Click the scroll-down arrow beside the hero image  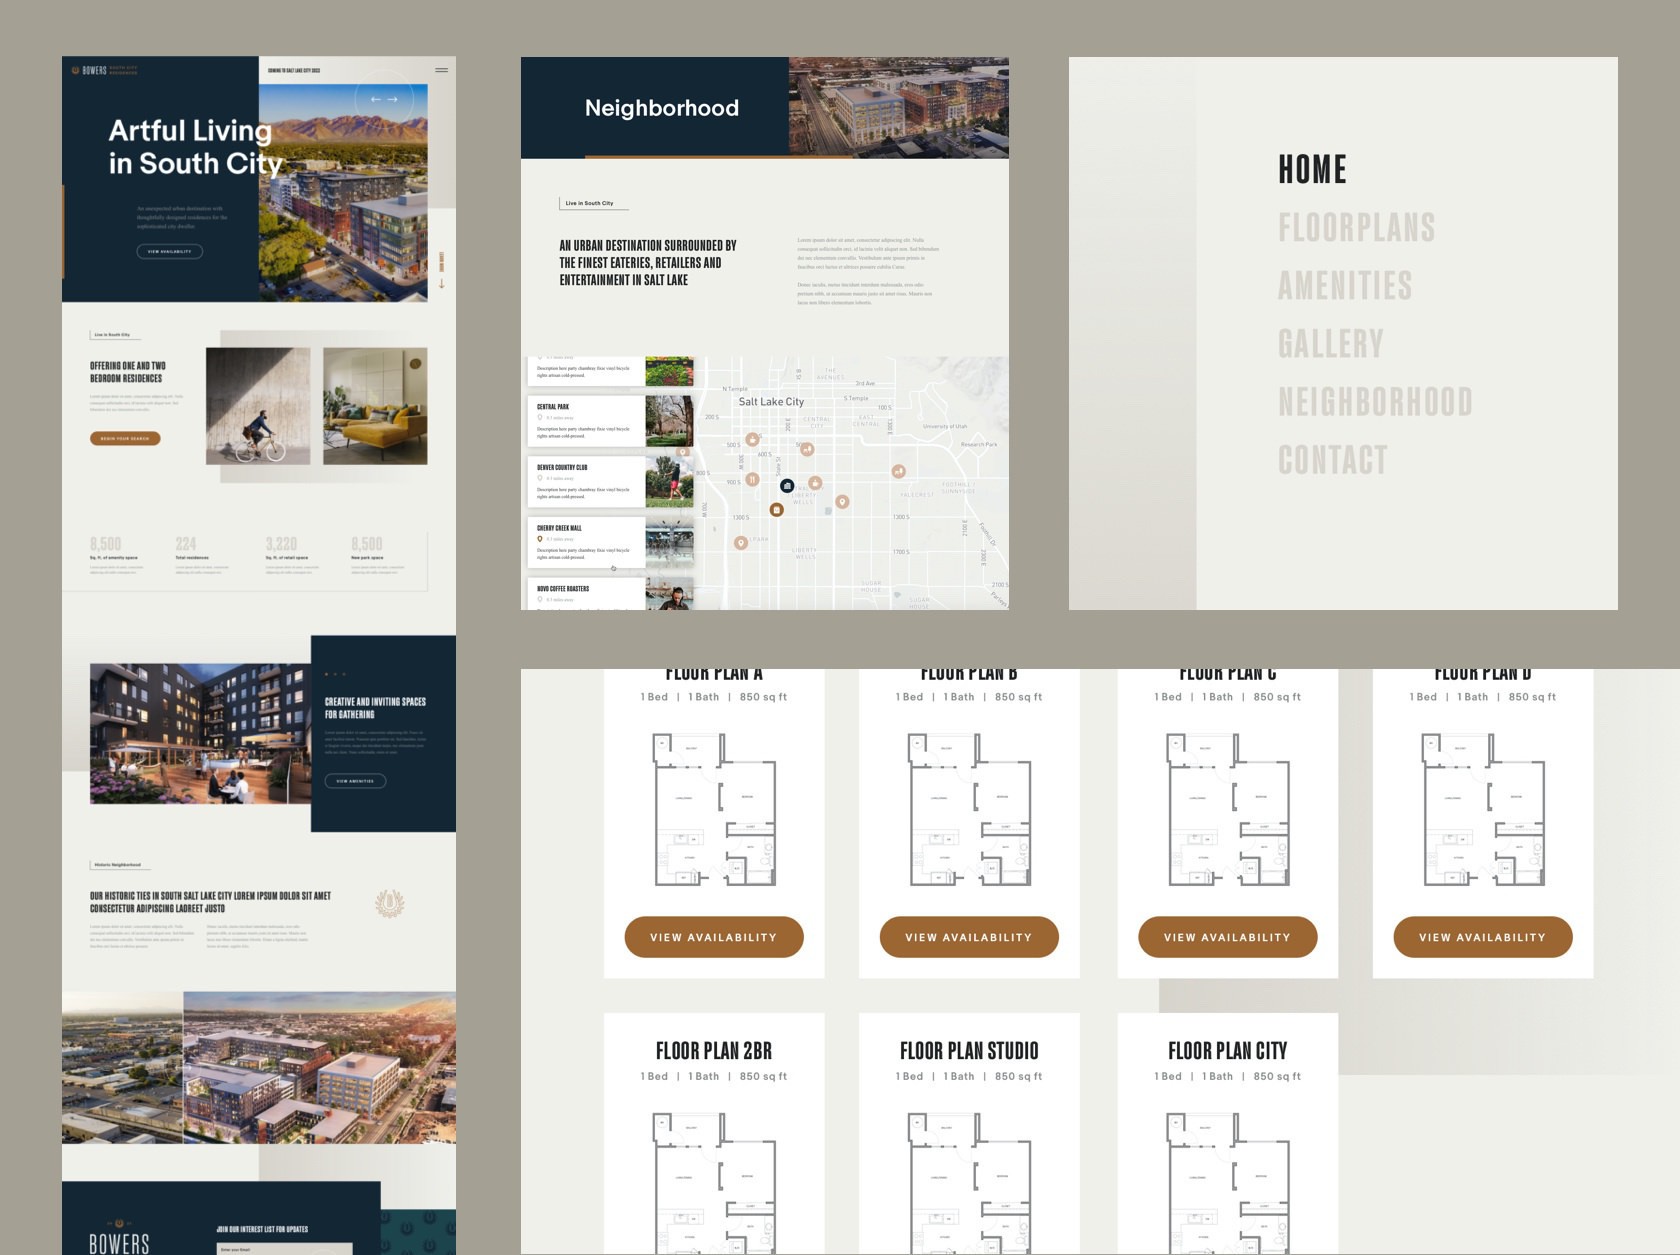[441, 283]
